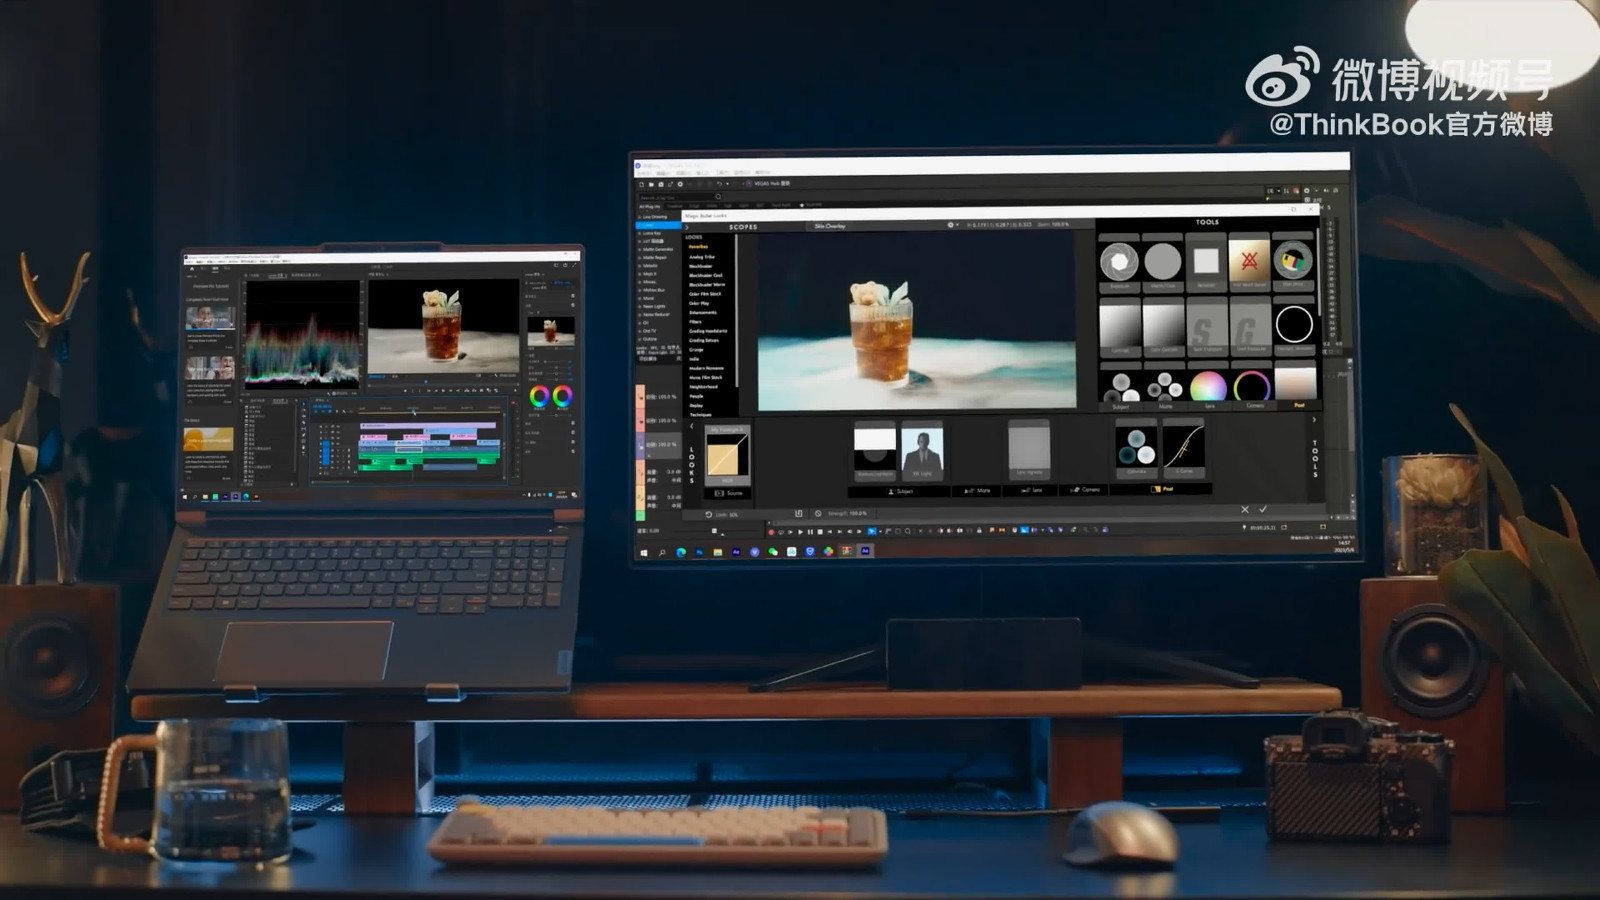Open the Favorites looks category
This screenshot has width=1600, height=900.
point(698,247)
